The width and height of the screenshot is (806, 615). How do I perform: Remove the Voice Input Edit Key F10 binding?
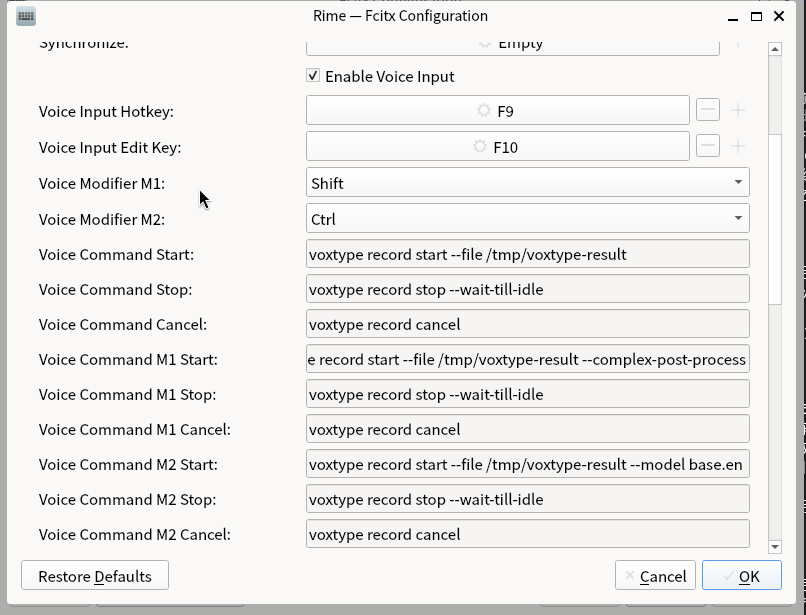pos(708,147)
